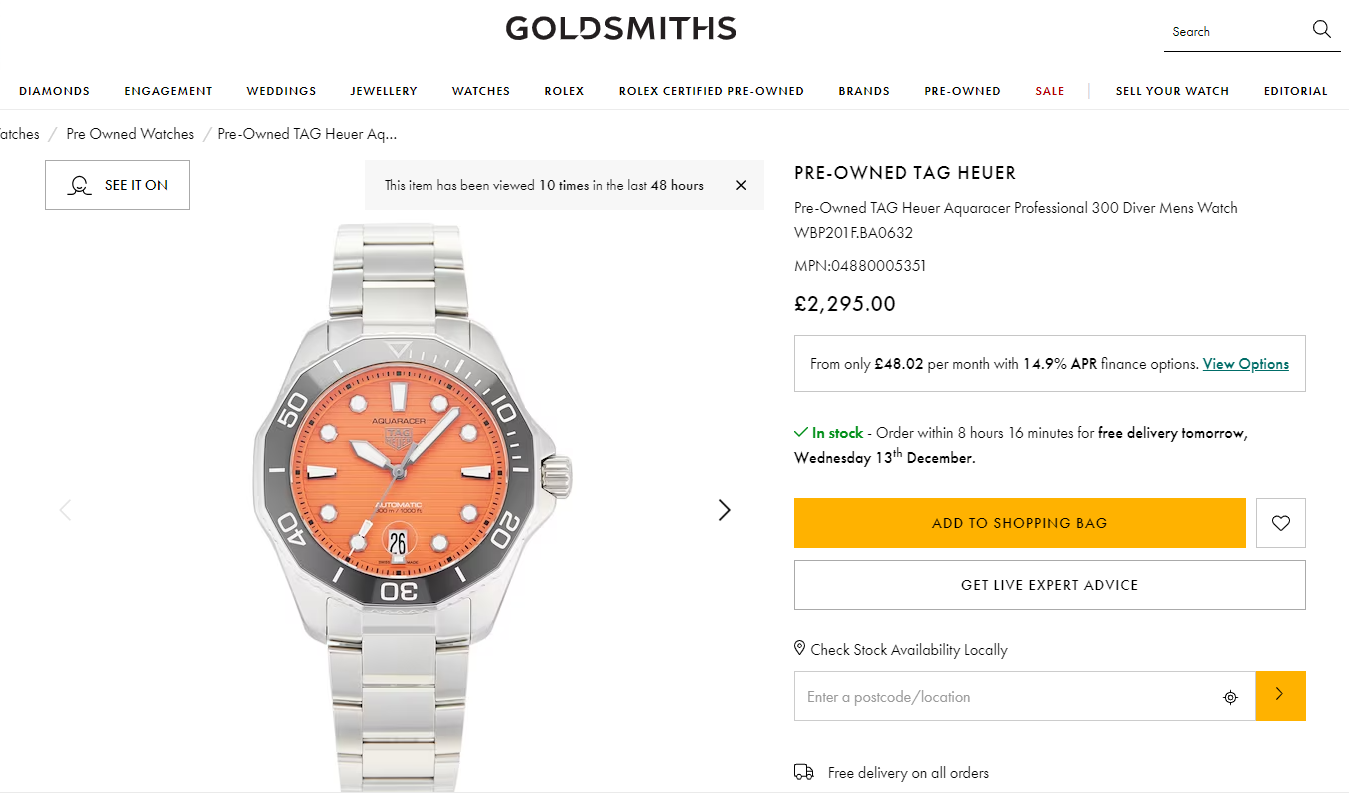Show previous watch image arrow
This screenshot has width=1349, height=797.
click(66, 510)
